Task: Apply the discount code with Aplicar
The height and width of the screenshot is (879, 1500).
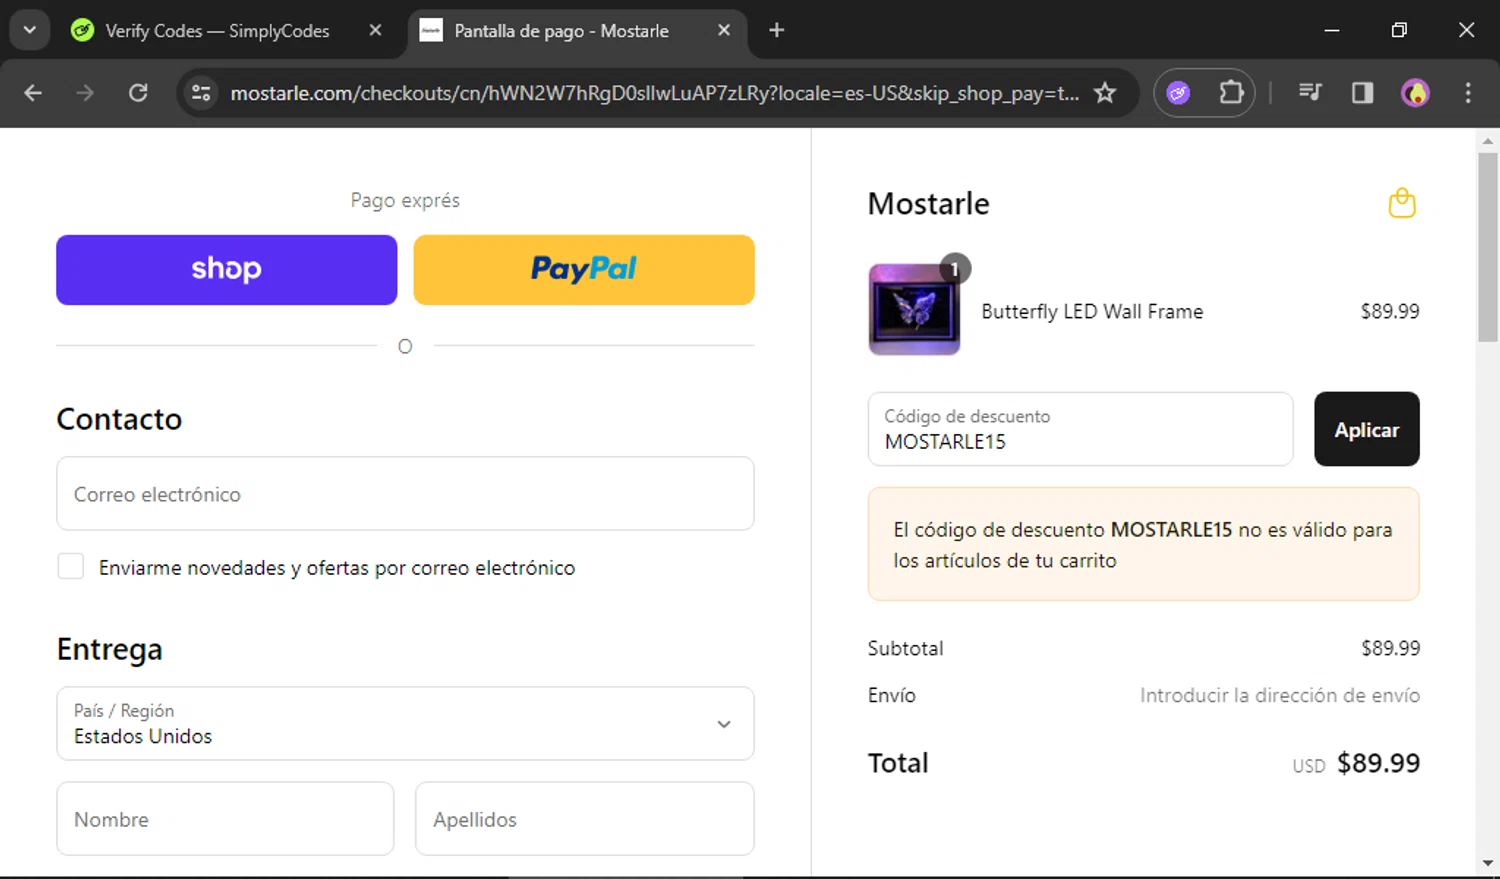Action: tap(1367, 429)
